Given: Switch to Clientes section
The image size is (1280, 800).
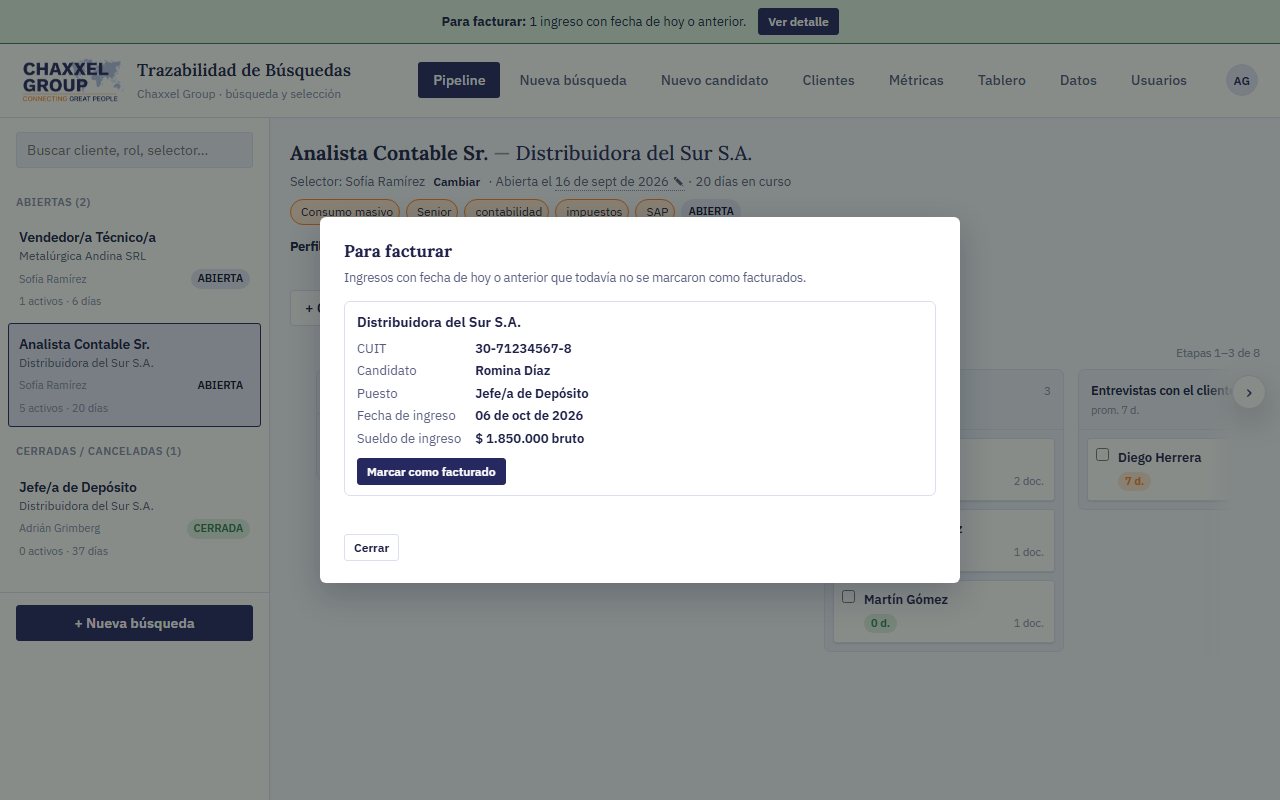Looking at the screenshot, I should pos(828,80).
